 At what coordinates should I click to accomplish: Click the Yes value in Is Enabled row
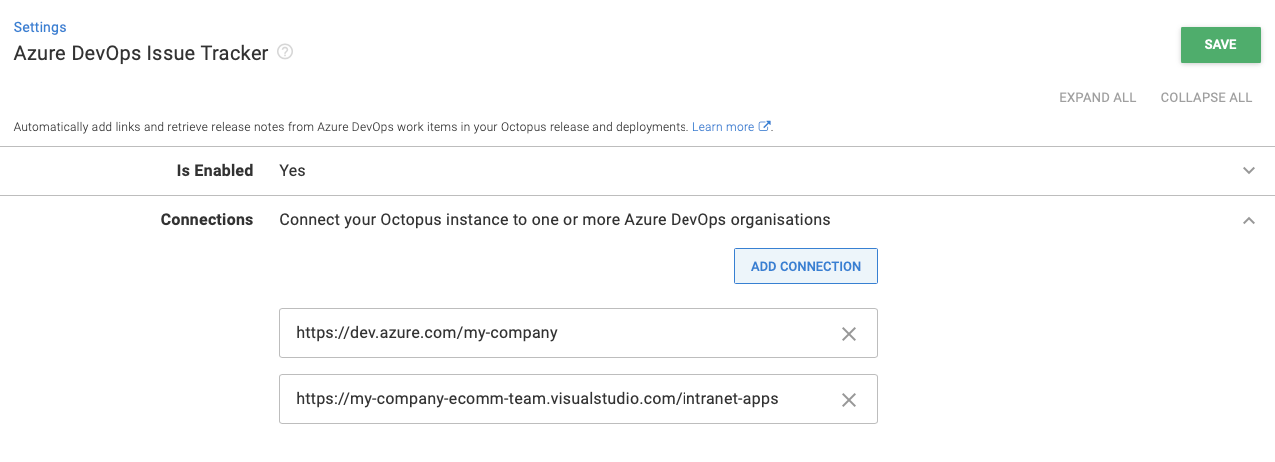pos(292,171)
